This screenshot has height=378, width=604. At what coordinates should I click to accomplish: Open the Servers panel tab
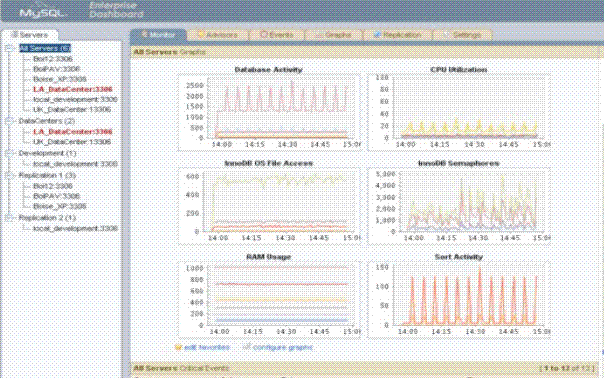(x=30, y=35)
